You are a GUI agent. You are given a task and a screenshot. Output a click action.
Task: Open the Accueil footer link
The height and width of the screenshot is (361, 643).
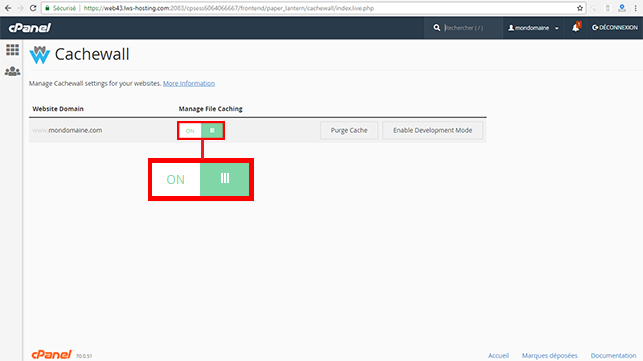[499, 355]
